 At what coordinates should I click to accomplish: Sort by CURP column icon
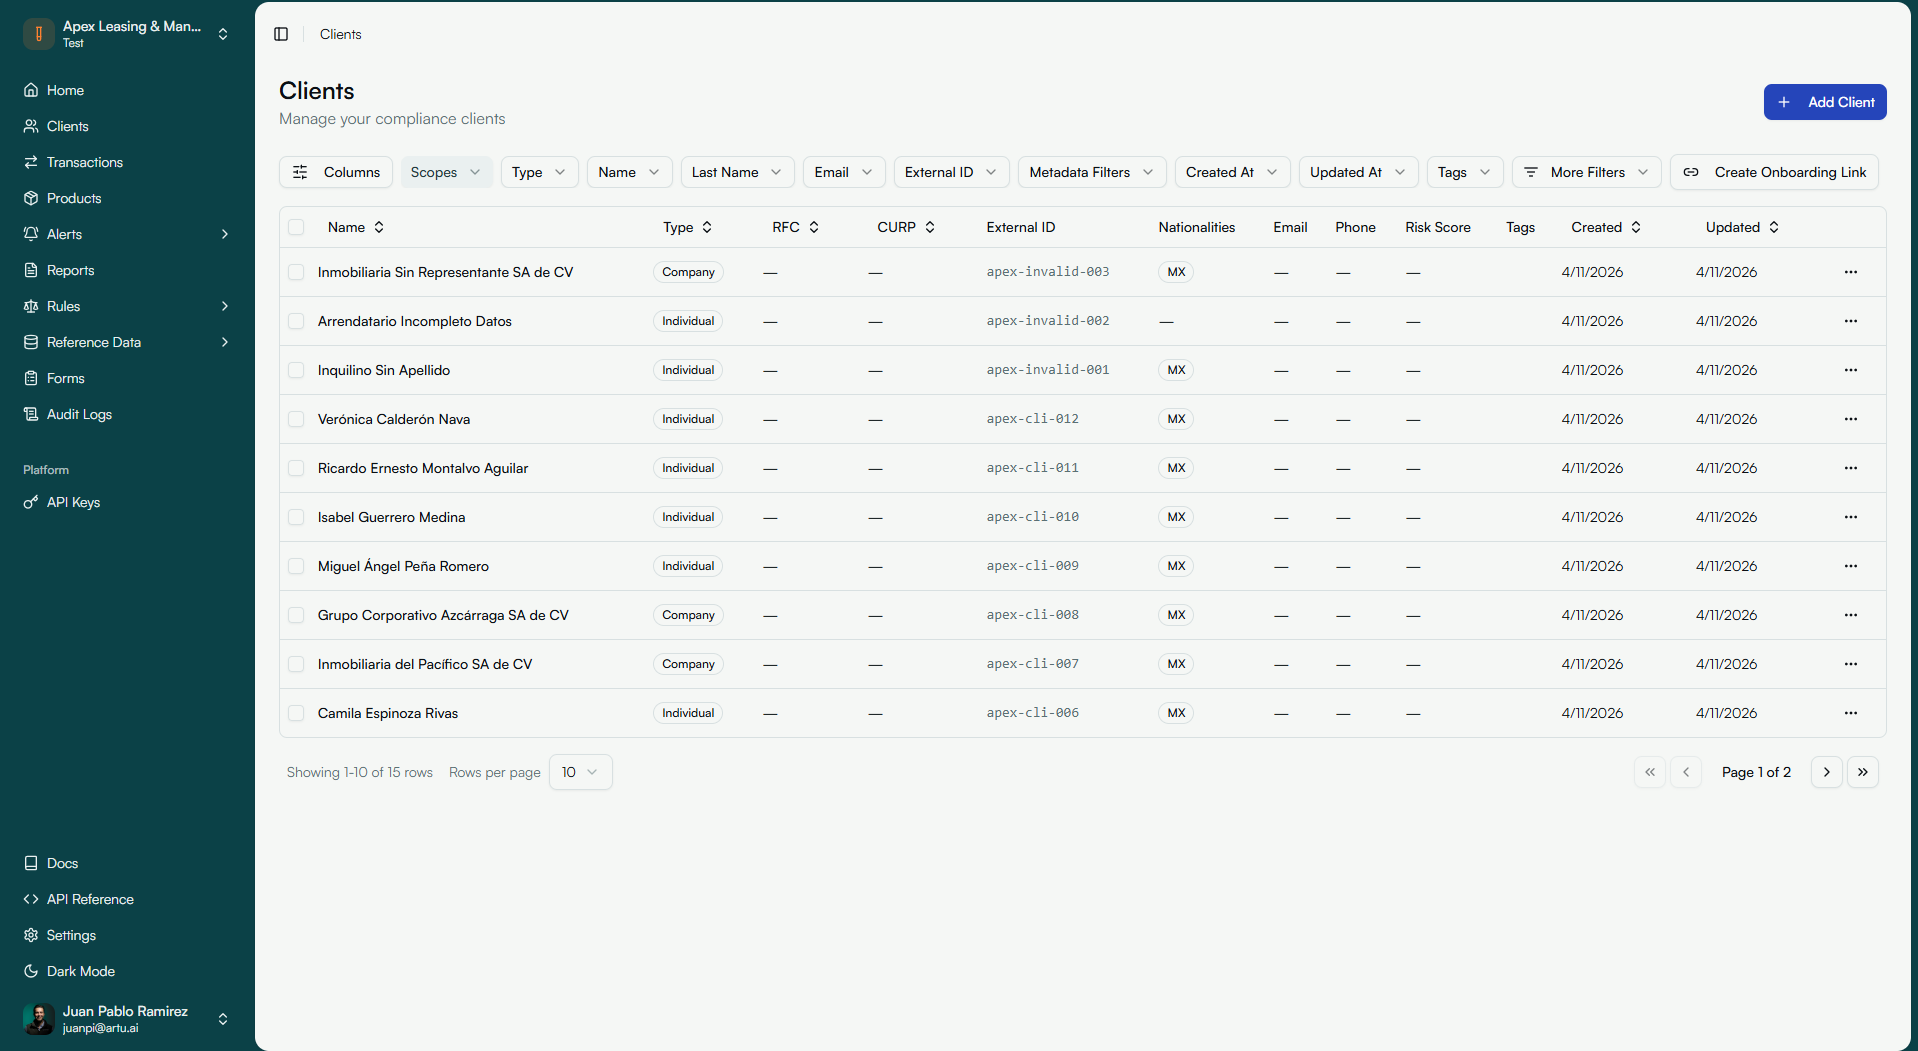930,227
